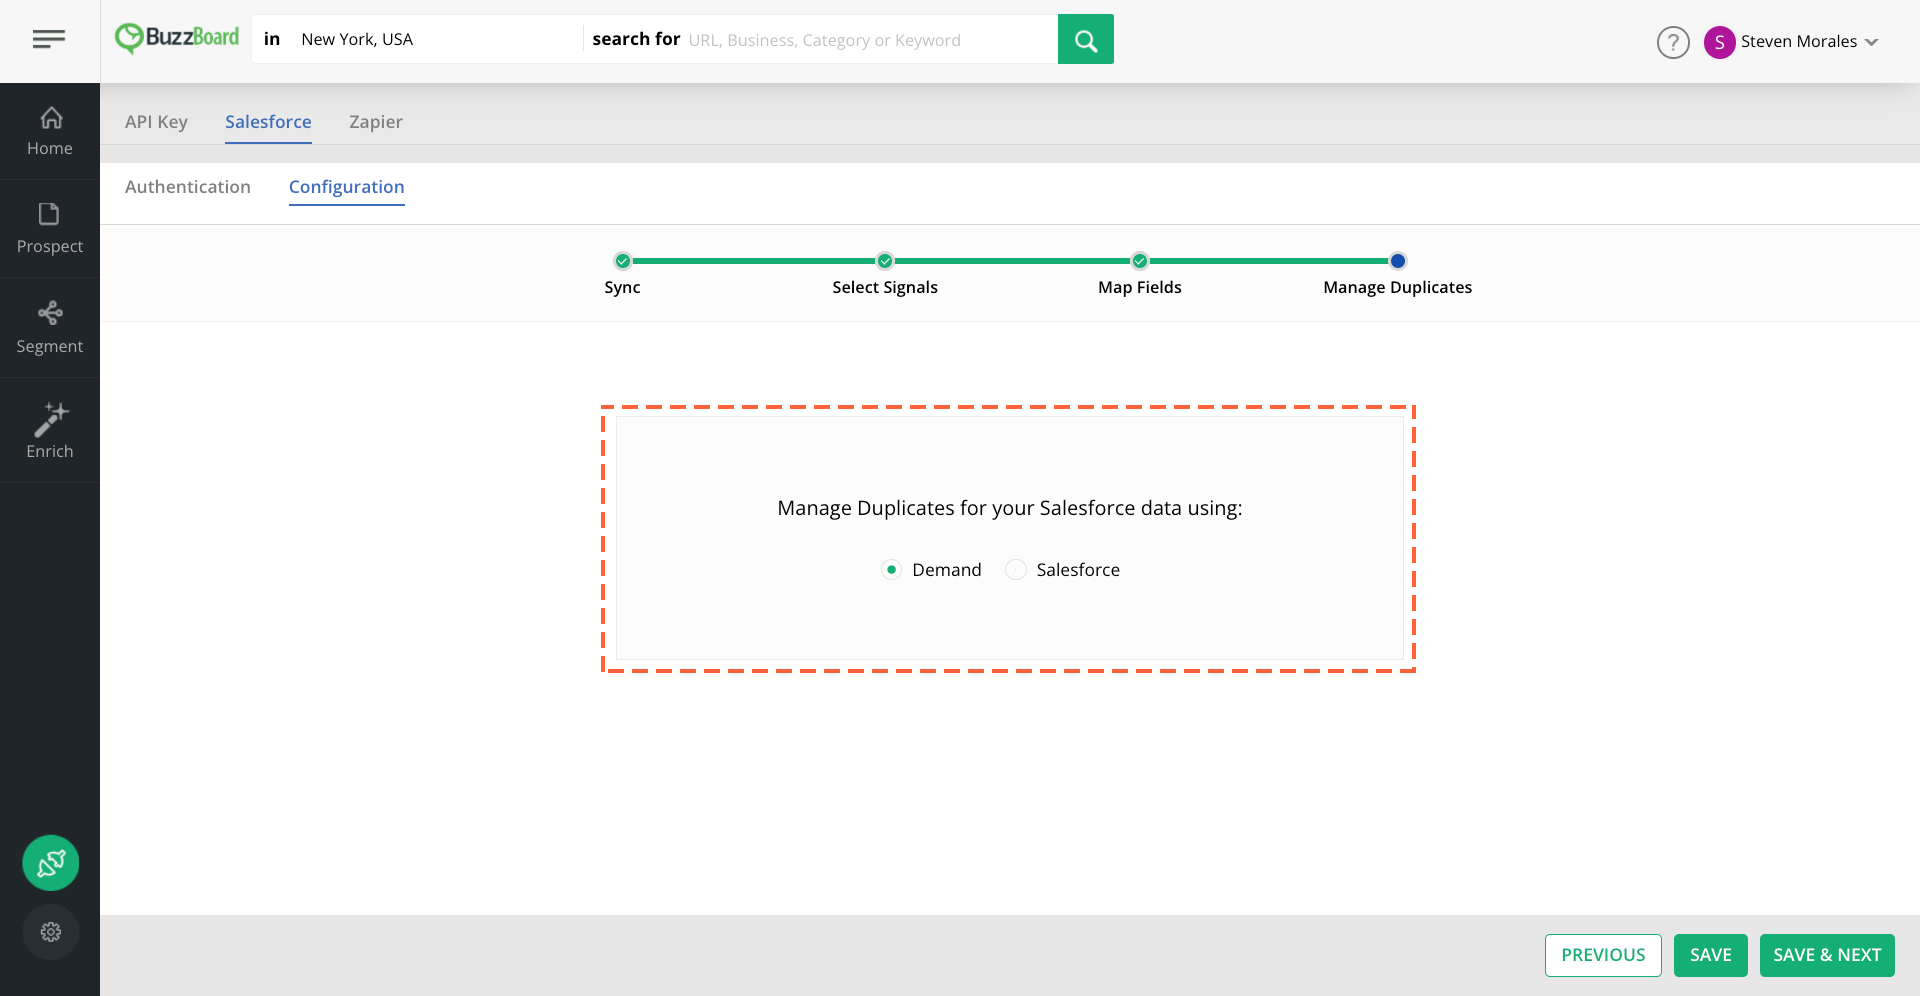Jump to the Map Fields step marker

click(x=1140, y=261)
